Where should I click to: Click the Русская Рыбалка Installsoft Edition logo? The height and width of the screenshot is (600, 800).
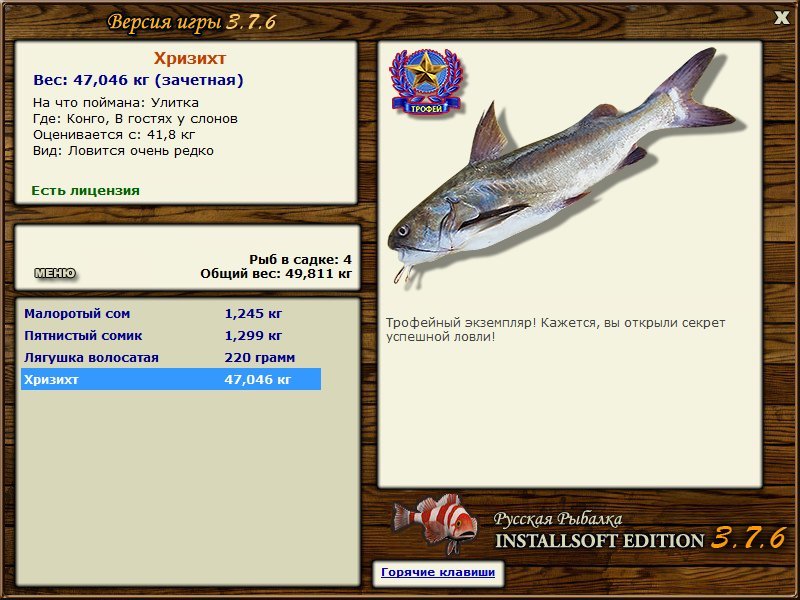tap(640, 532)
